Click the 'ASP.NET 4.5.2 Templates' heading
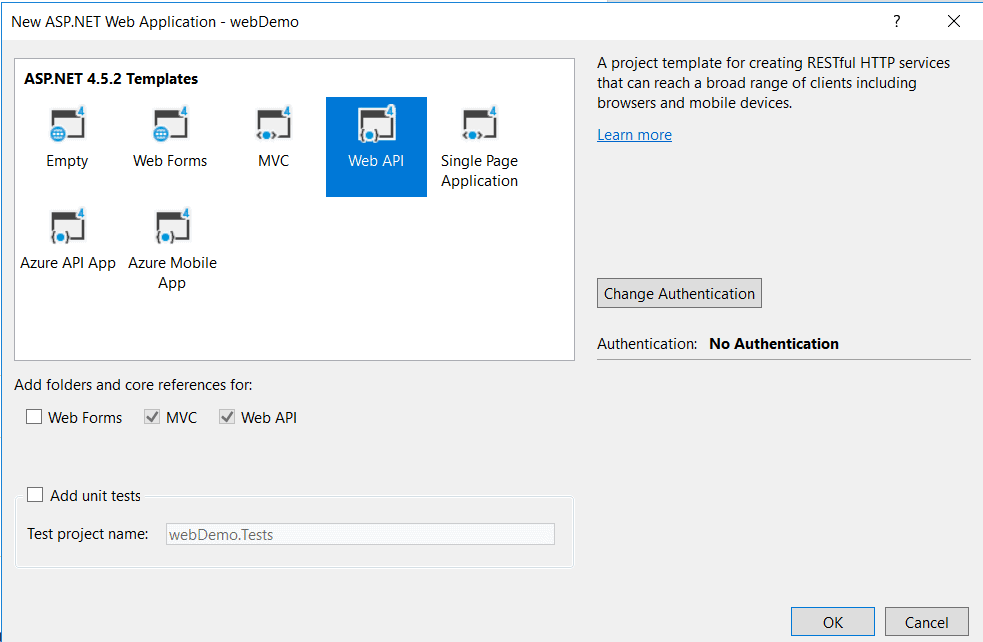Image resolution: width=983 pixels, height=642 pixels. 111,79
